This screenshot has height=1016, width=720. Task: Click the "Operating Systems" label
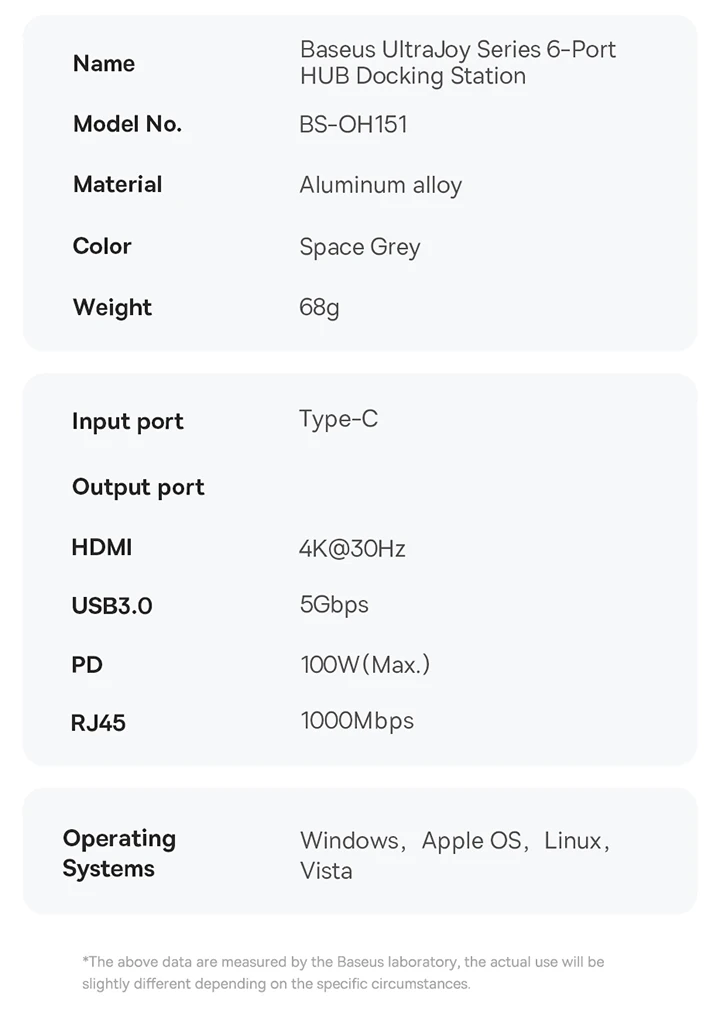(119, 853)
